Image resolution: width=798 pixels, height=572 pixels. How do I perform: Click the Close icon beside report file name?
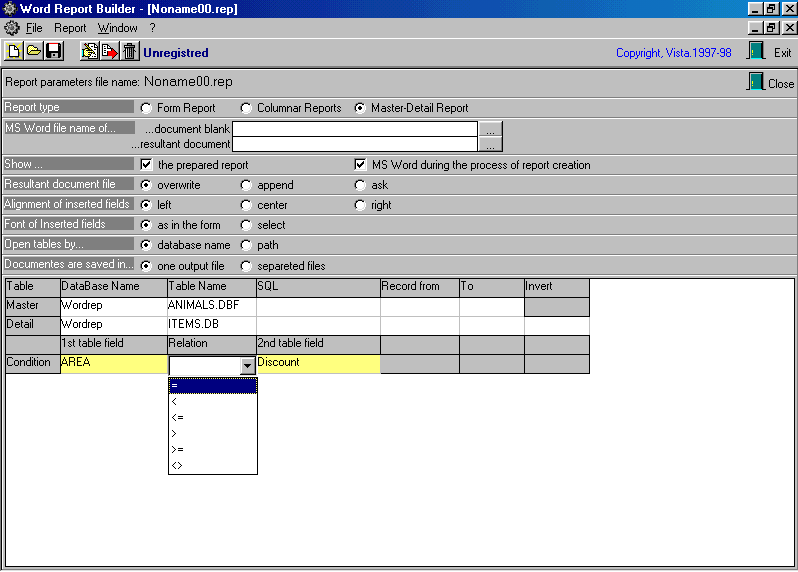[756, 83]
